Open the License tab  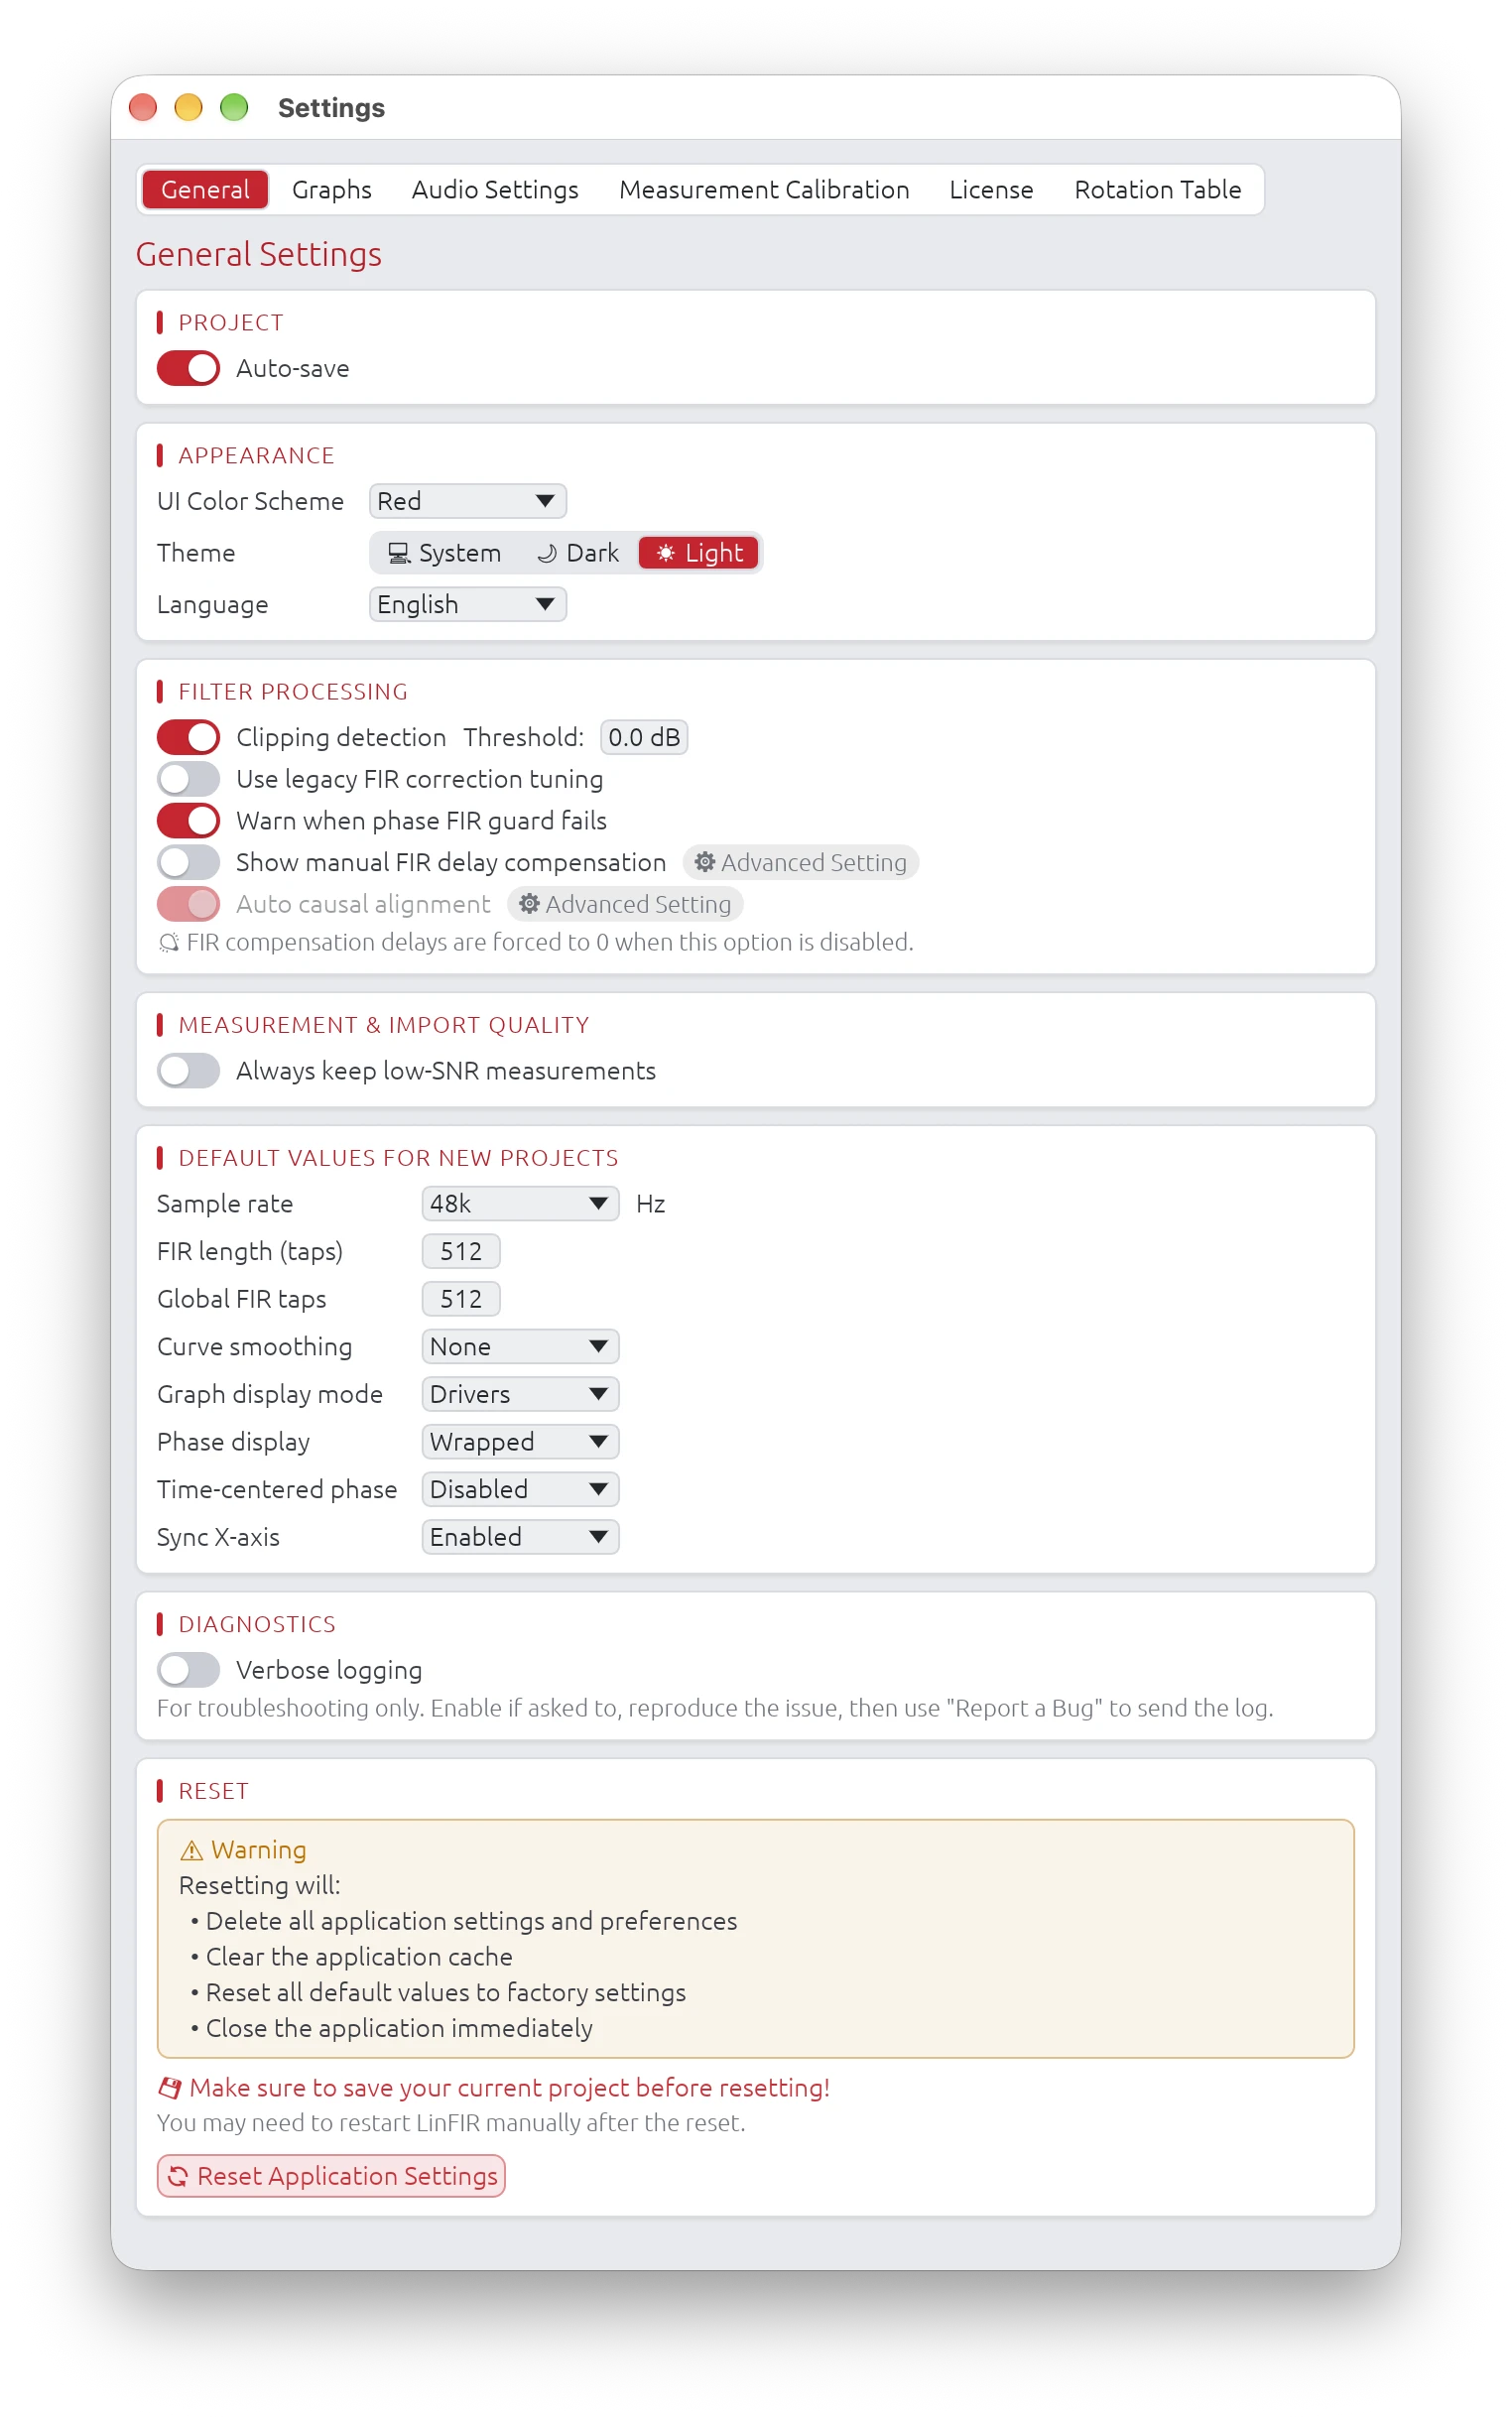(991, 189)
